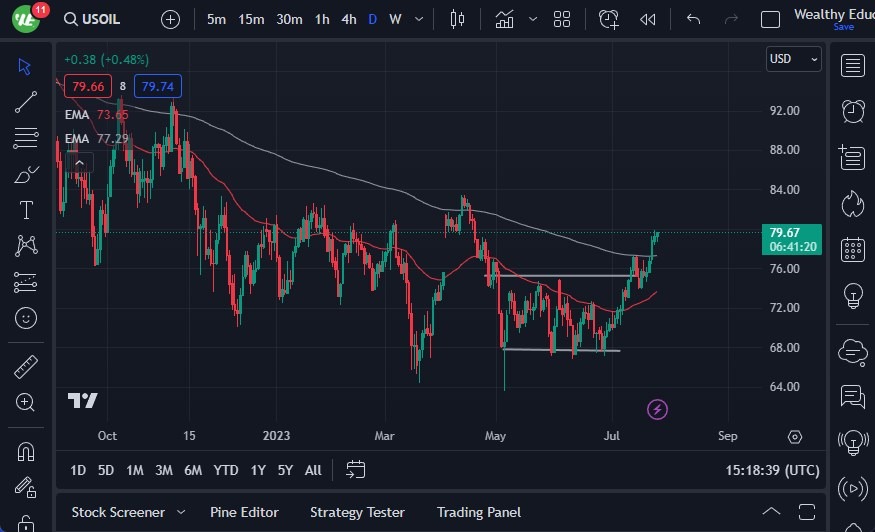Viewport: 875px width, 532px height.
Task: Toggle the magnet snap mode
Action: (26, 451)
